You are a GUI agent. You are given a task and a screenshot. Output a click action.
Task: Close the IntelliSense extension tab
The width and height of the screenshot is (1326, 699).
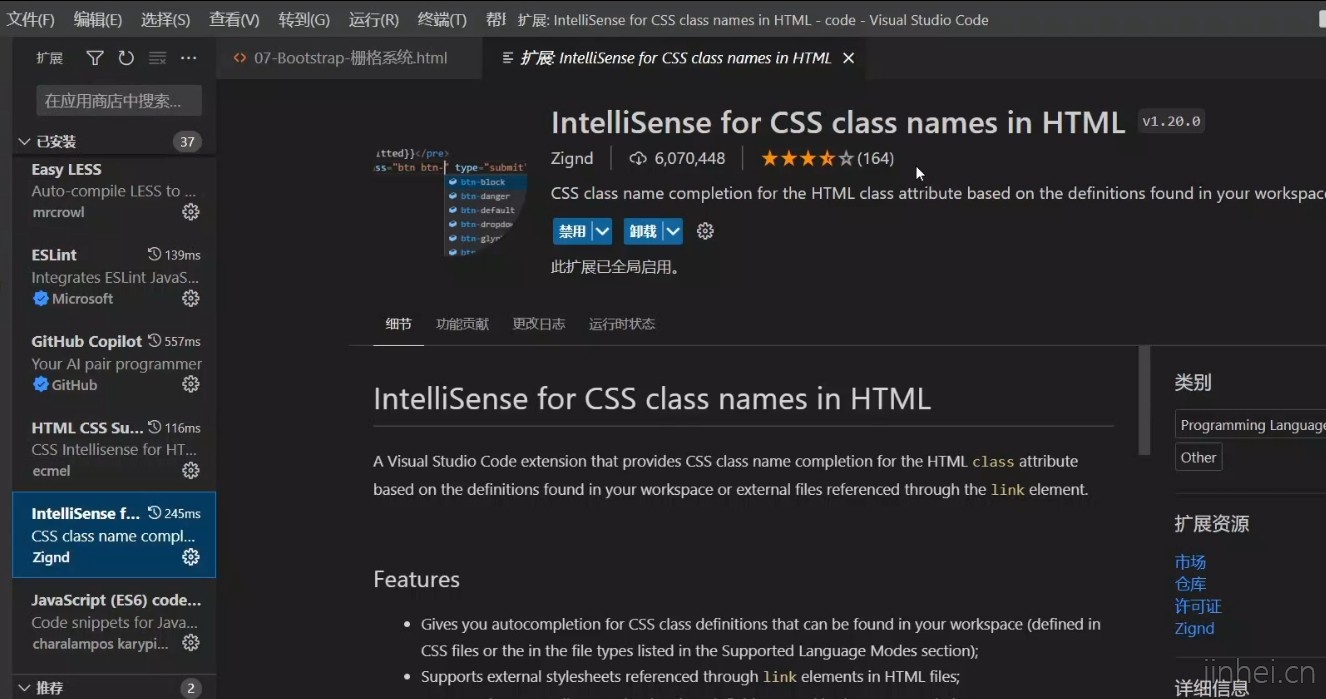(848, 58)
